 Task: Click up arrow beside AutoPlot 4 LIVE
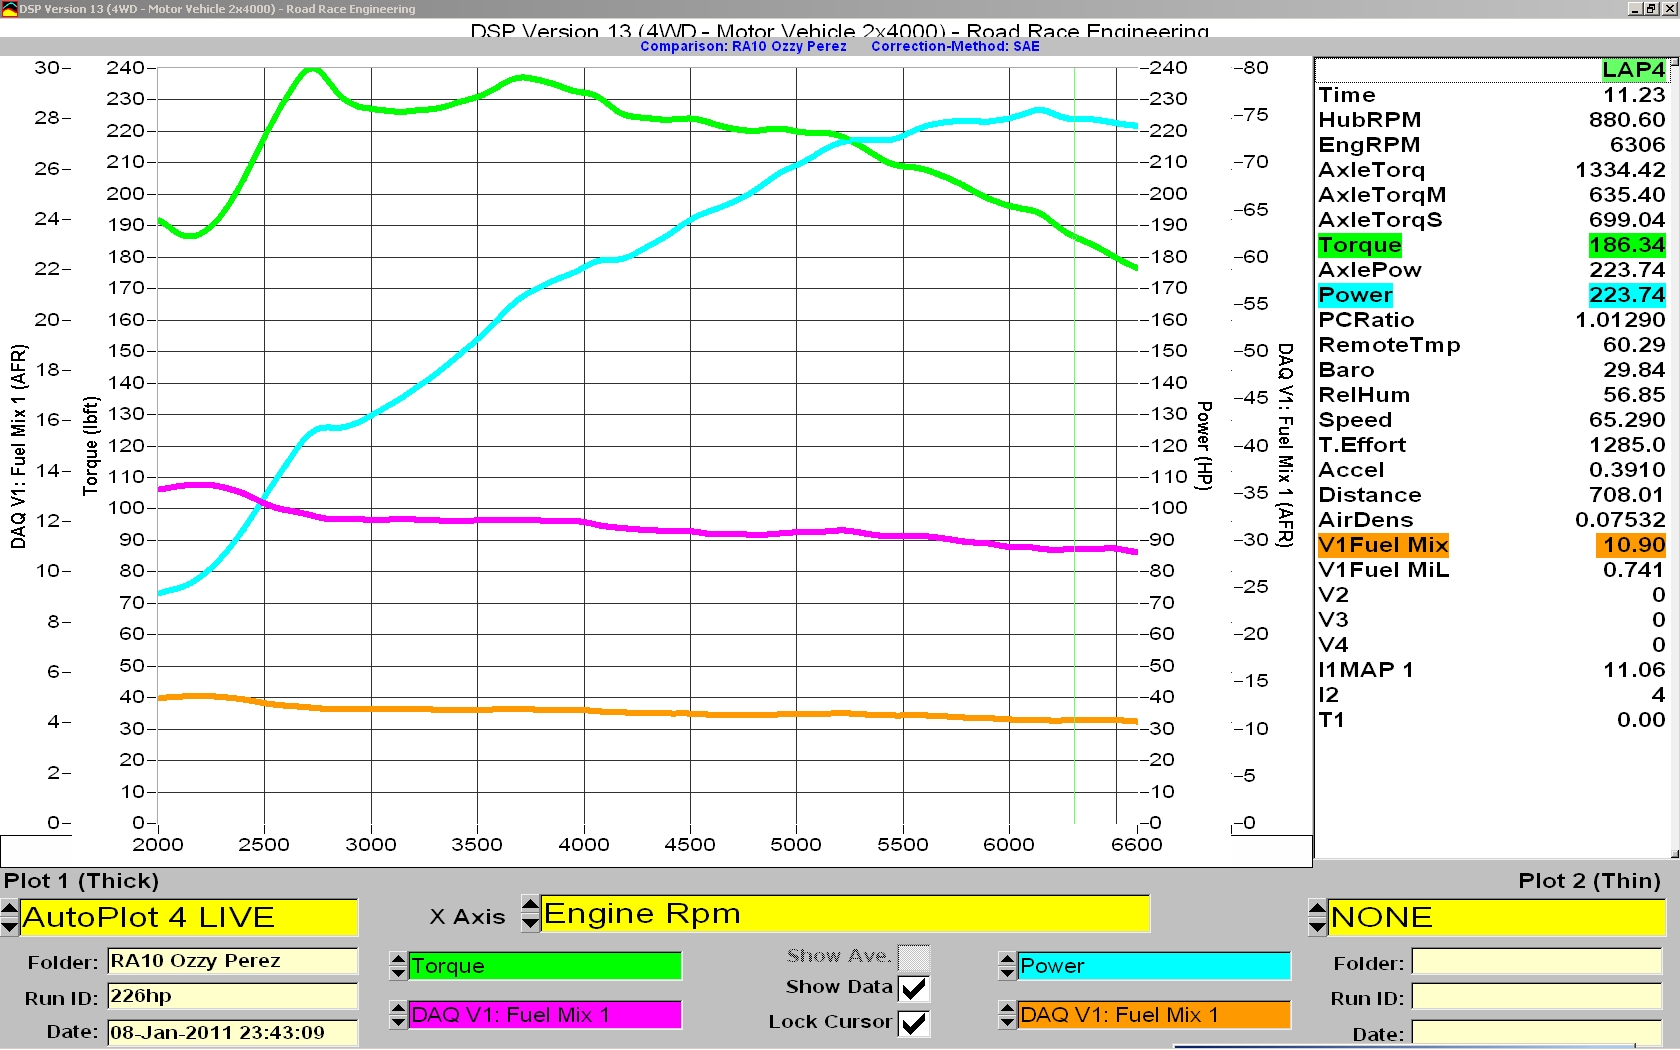(10, 908)
